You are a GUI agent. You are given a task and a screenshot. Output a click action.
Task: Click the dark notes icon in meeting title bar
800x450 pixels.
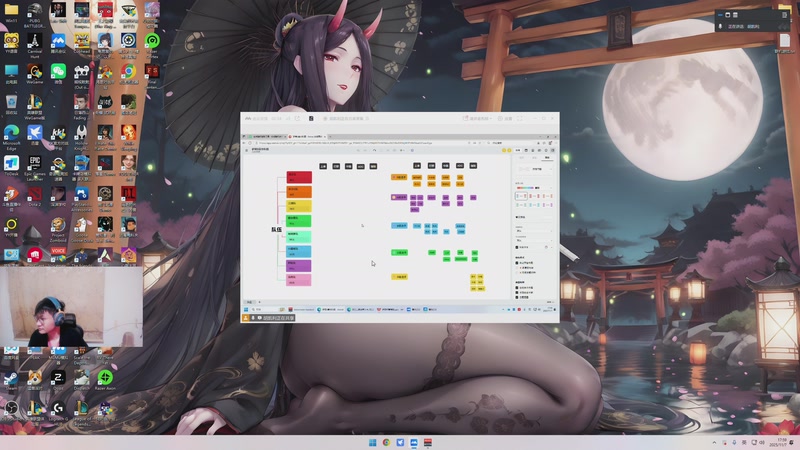click(x=311, y=118)
